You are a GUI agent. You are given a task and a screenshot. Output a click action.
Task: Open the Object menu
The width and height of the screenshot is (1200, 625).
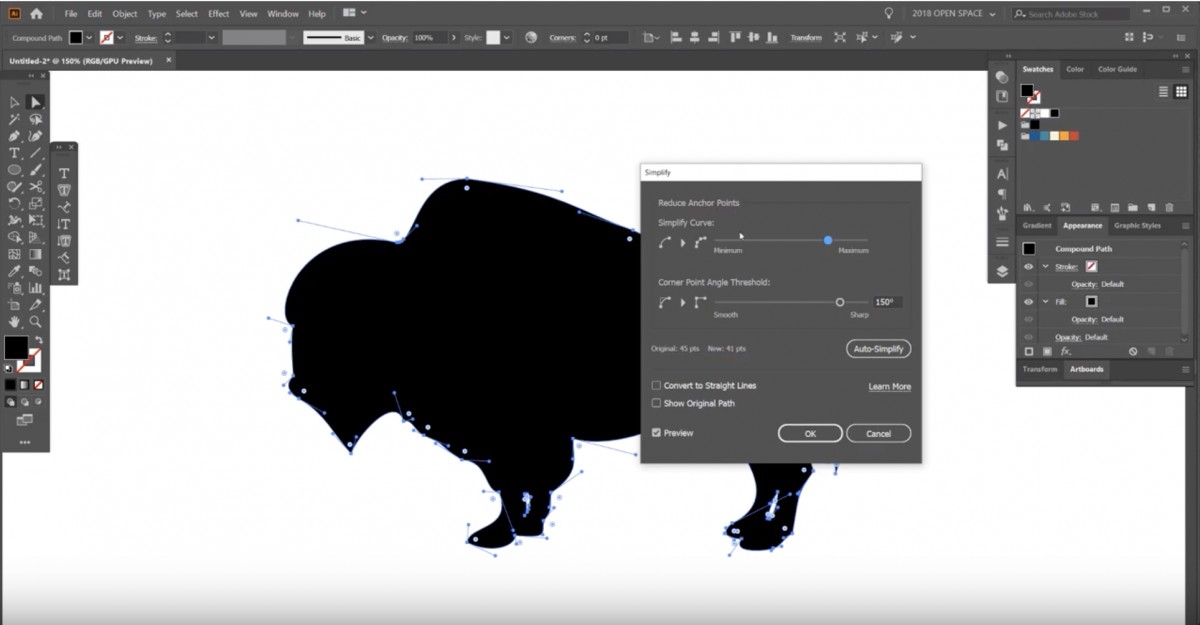125,14
